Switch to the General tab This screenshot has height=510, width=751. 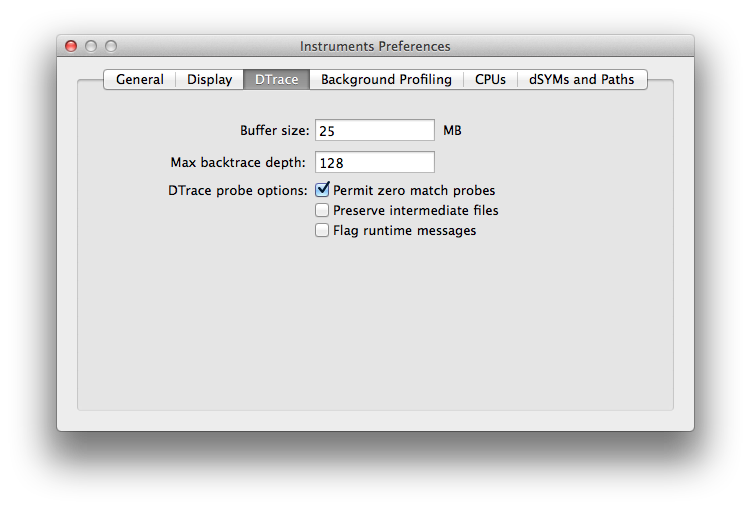pos(139,79)
